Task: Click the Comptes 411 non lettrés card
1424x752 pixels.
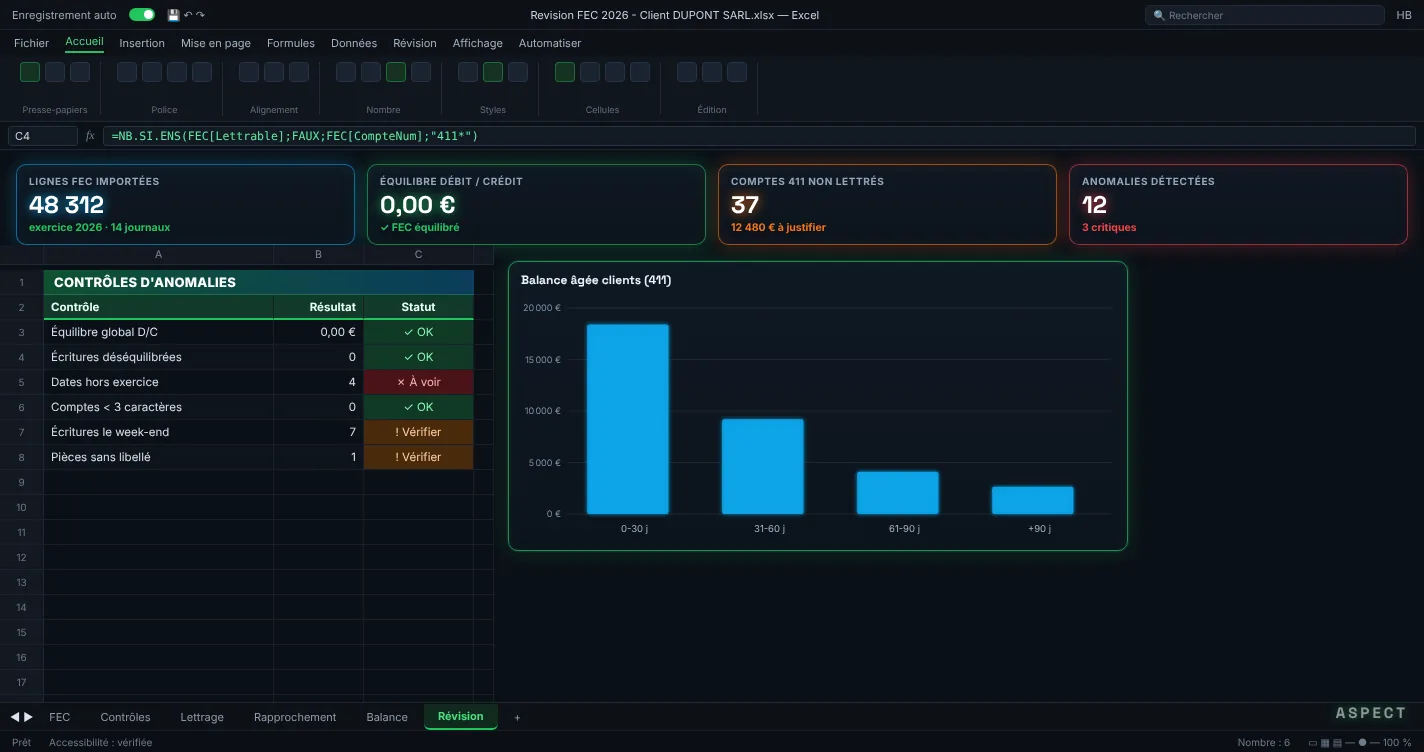Action: click(887, 204)
